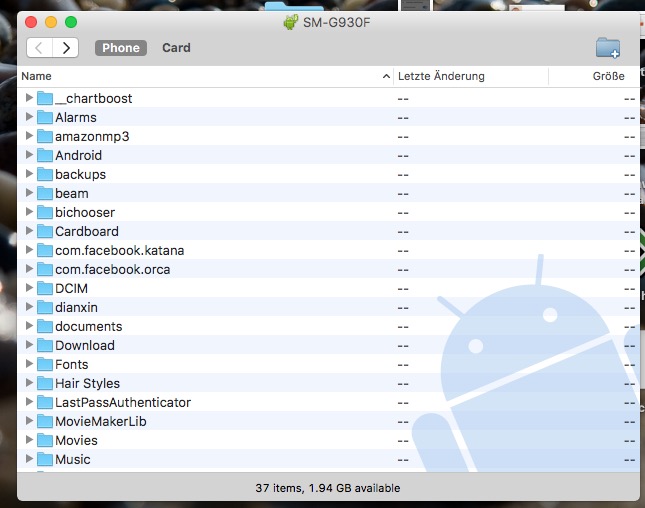Click the Music folder icon
The image size is (645, 508).
point(44,459)
